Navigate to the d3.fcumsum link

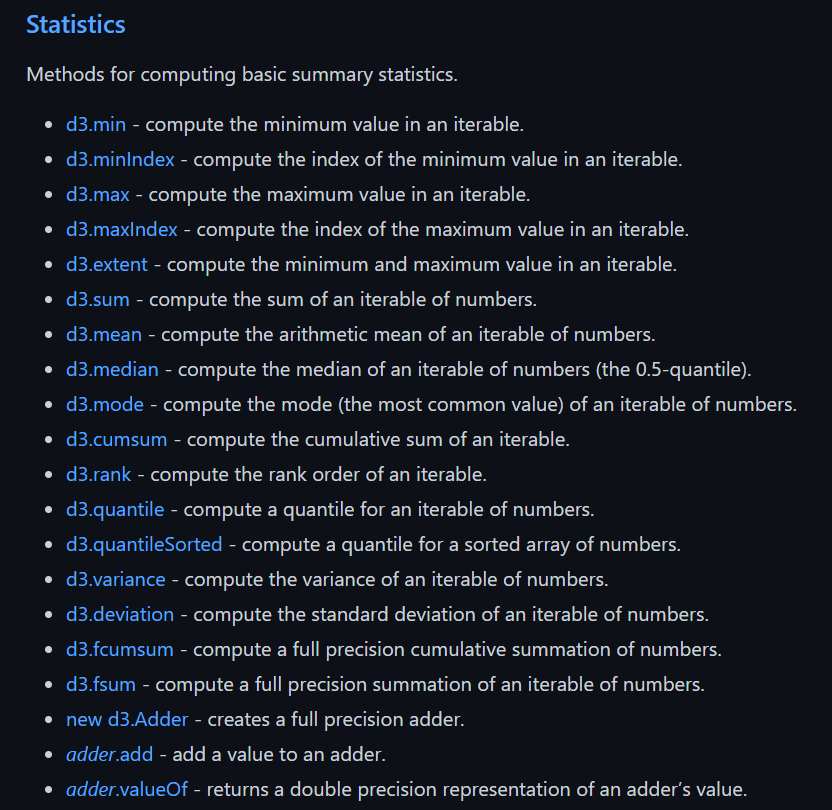[120, 650]
